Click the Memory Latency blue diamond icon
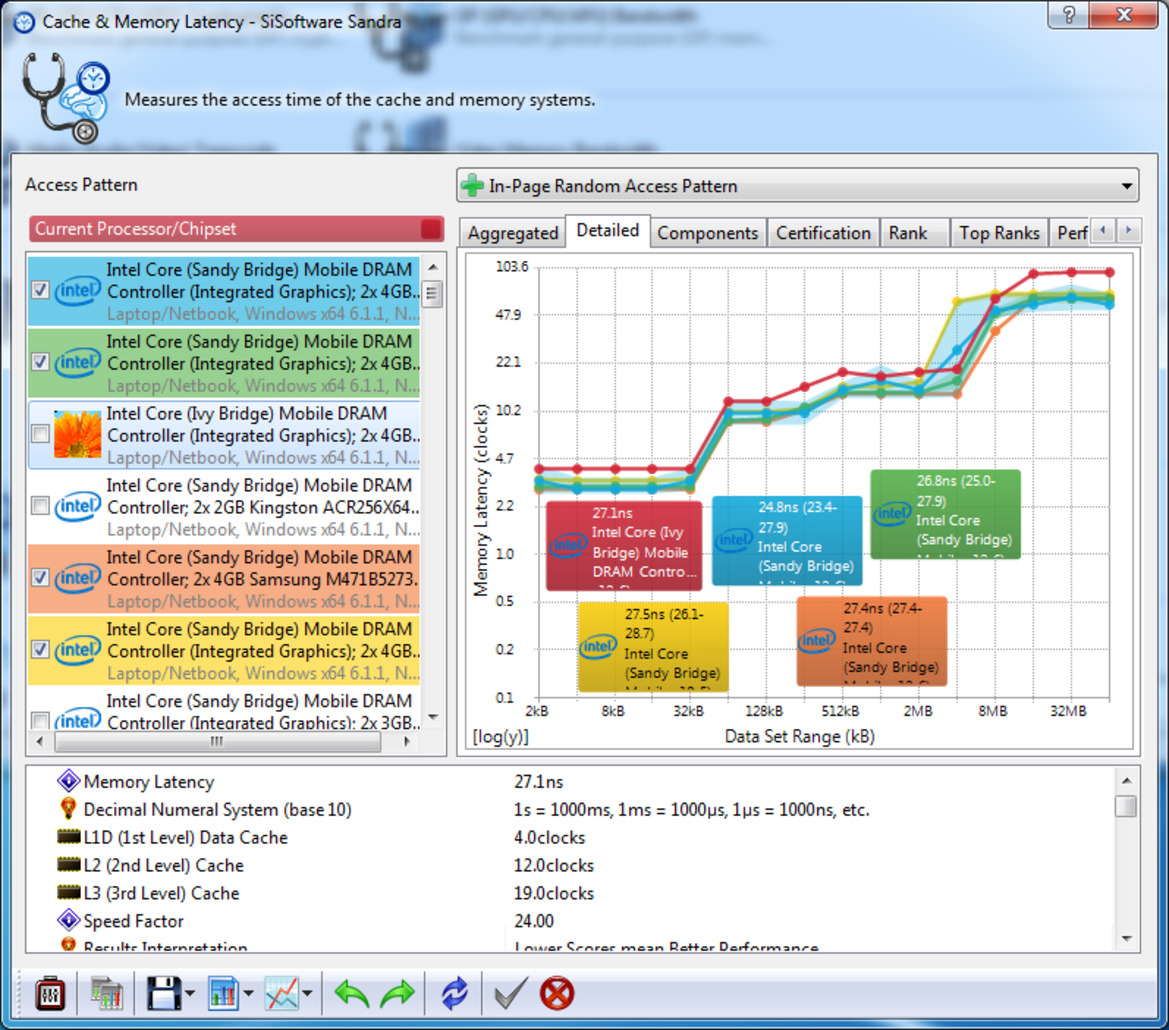Screen dimensions: 1169x1030 coord(69,780)
